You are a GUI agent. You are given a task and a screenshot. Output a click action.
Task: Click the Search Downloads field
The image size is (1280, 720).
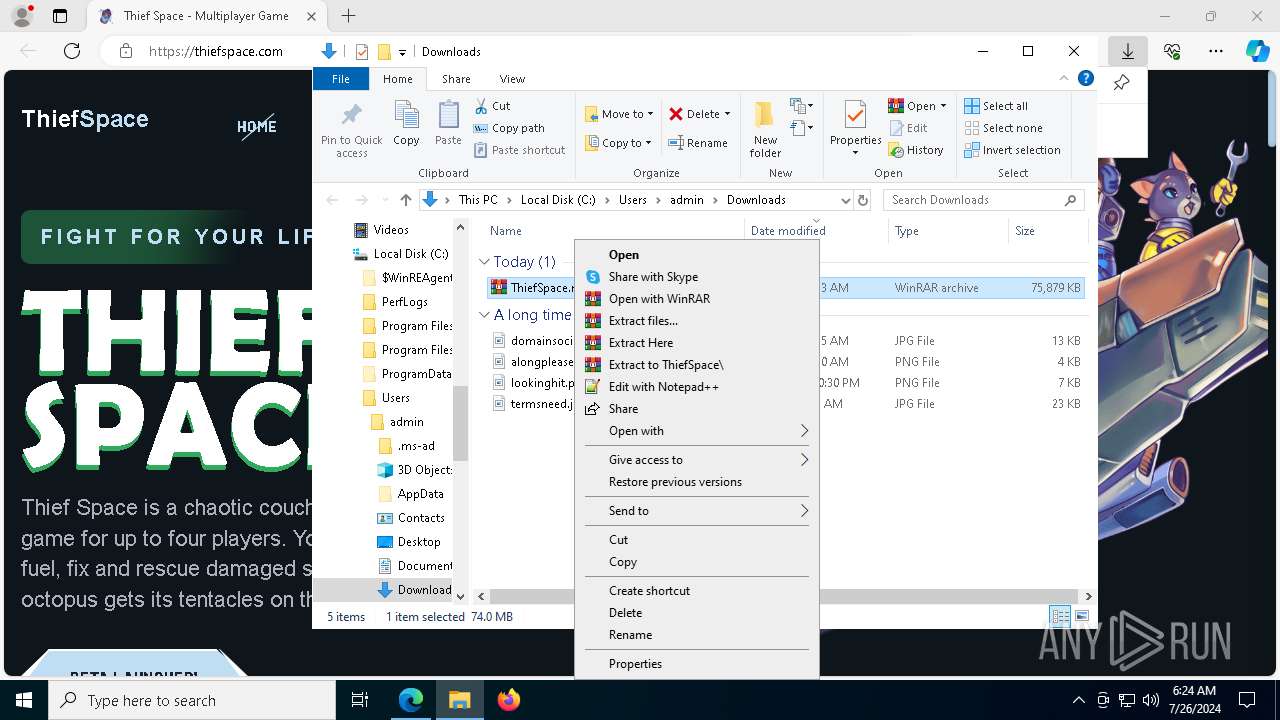coord(984,200)
